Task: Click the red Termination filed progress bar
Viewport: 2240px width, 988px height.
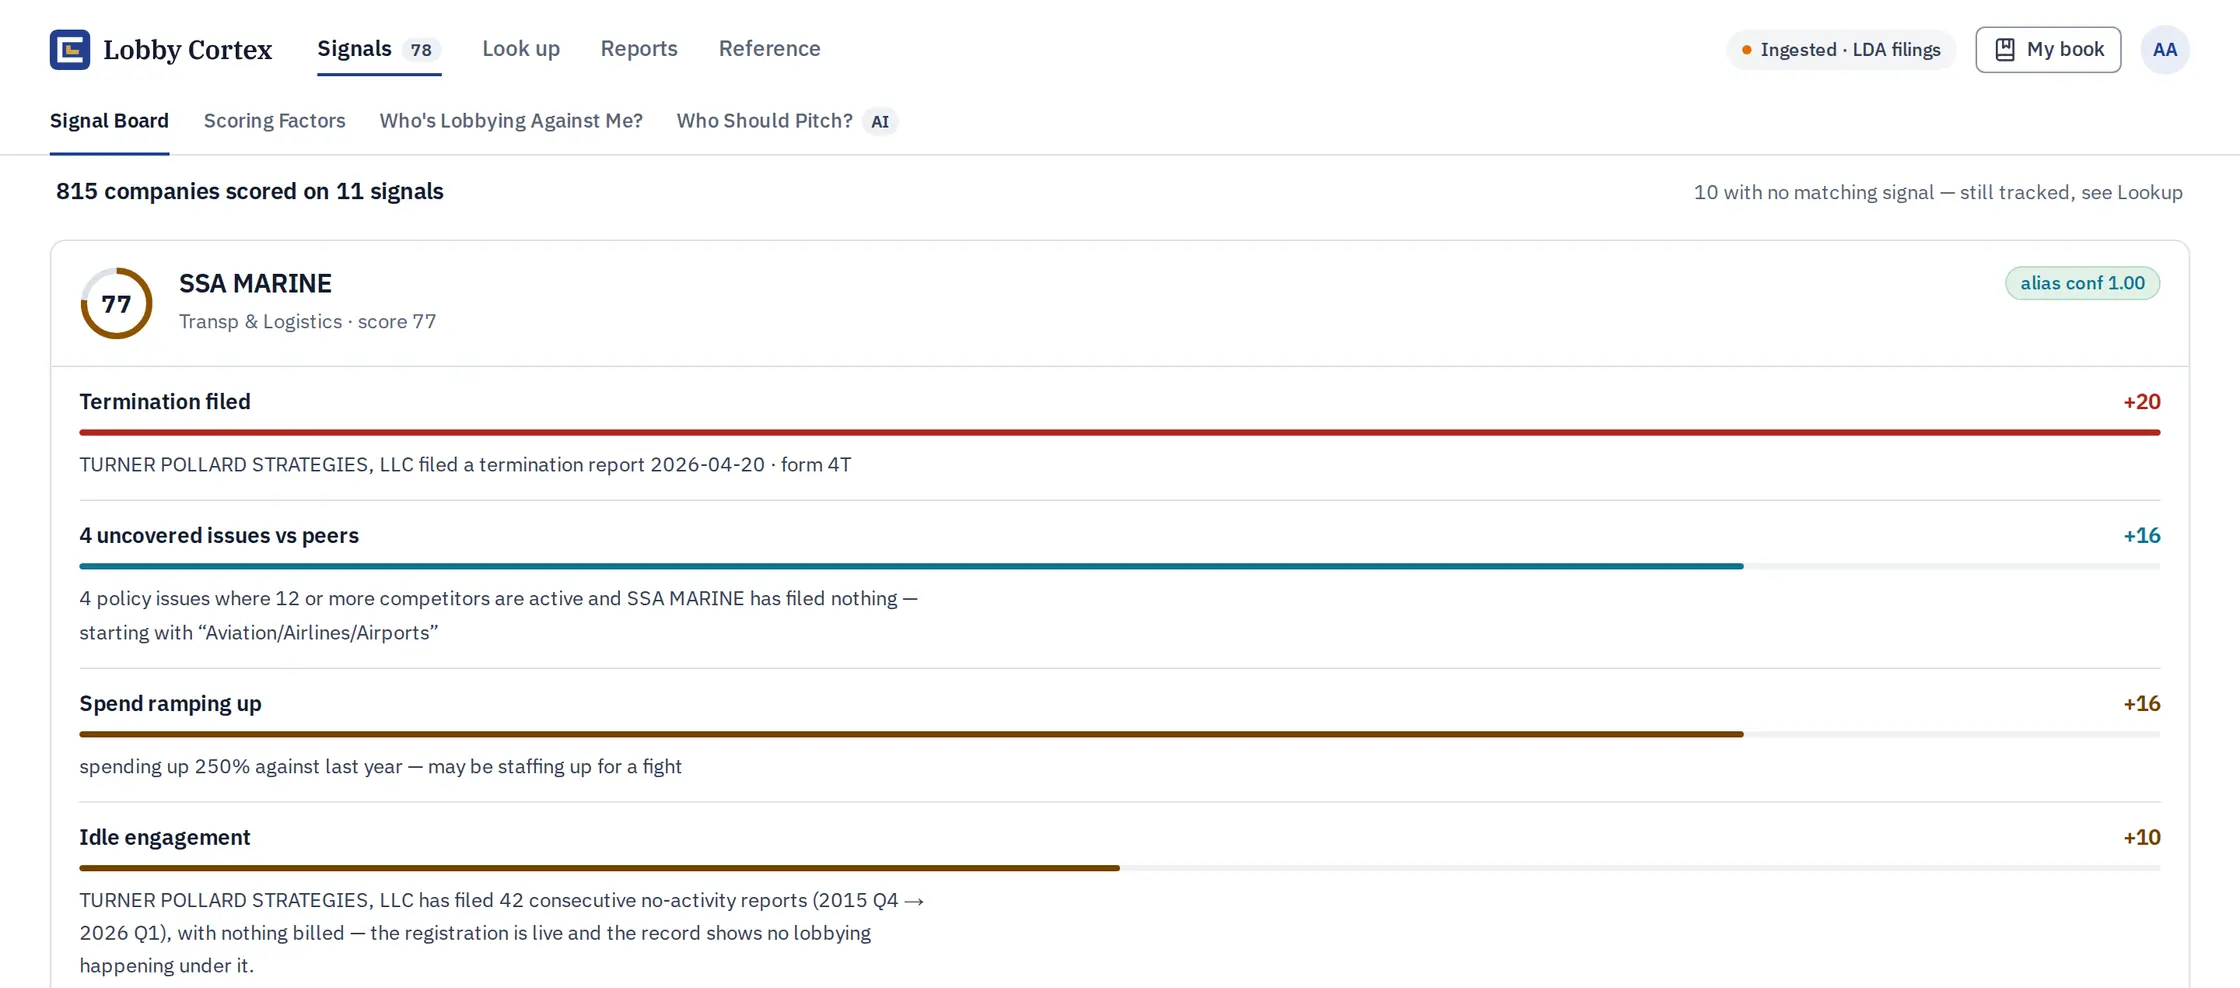Action: pyautogui.click(x=1120, y=432)
